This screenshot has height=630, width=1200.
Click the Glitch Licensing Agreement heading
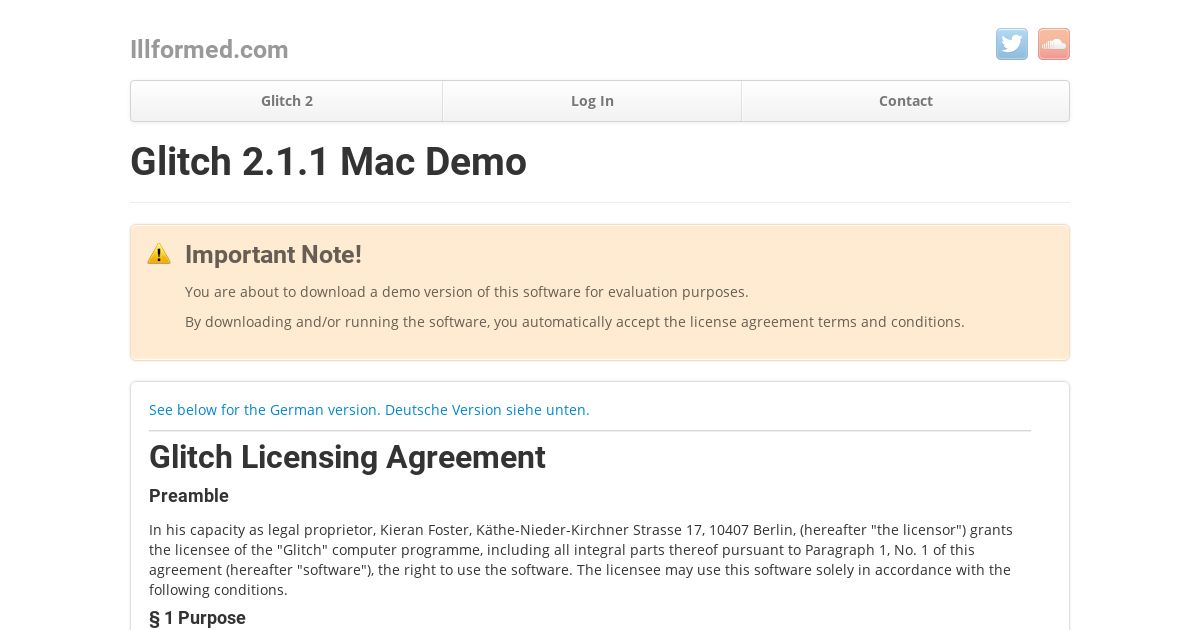347,457
